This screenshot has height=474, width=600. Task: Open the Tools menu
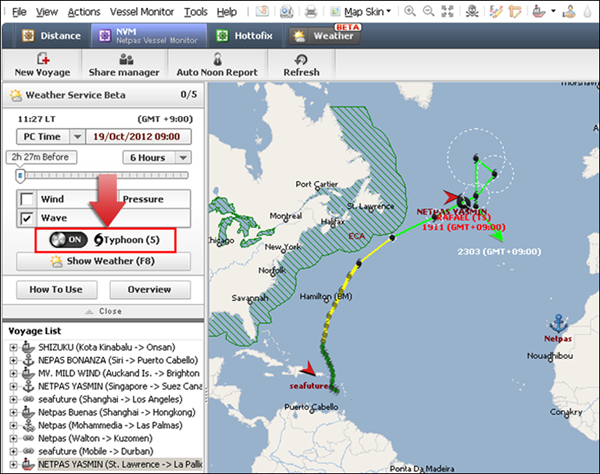click(196, 12)
